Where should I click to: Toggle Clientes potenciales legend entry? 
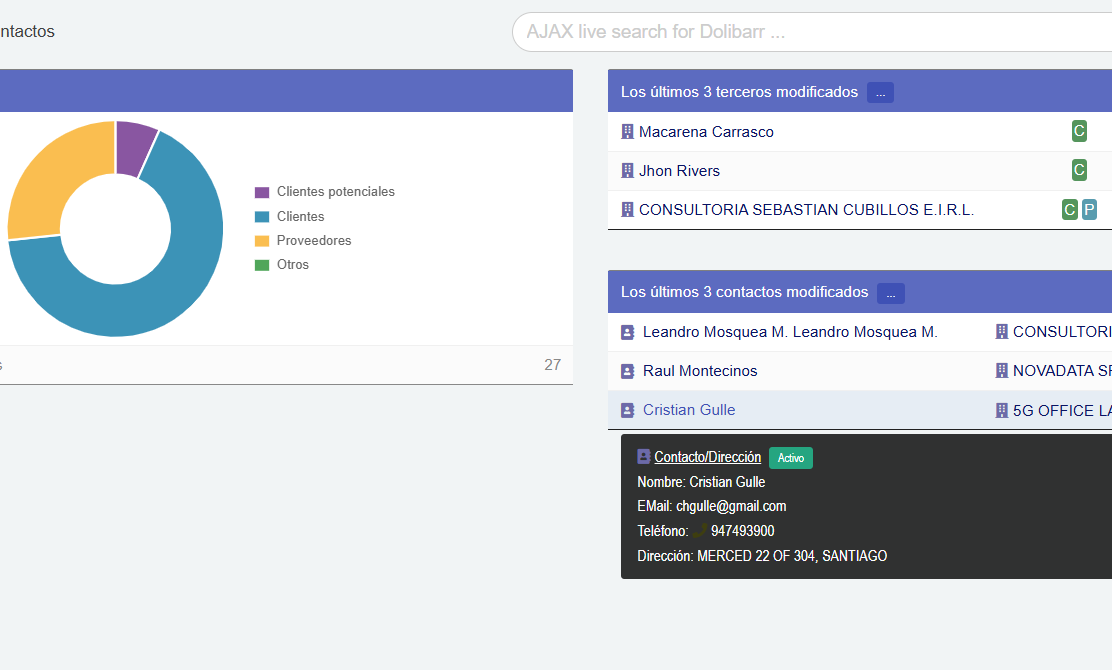[335, 192]
